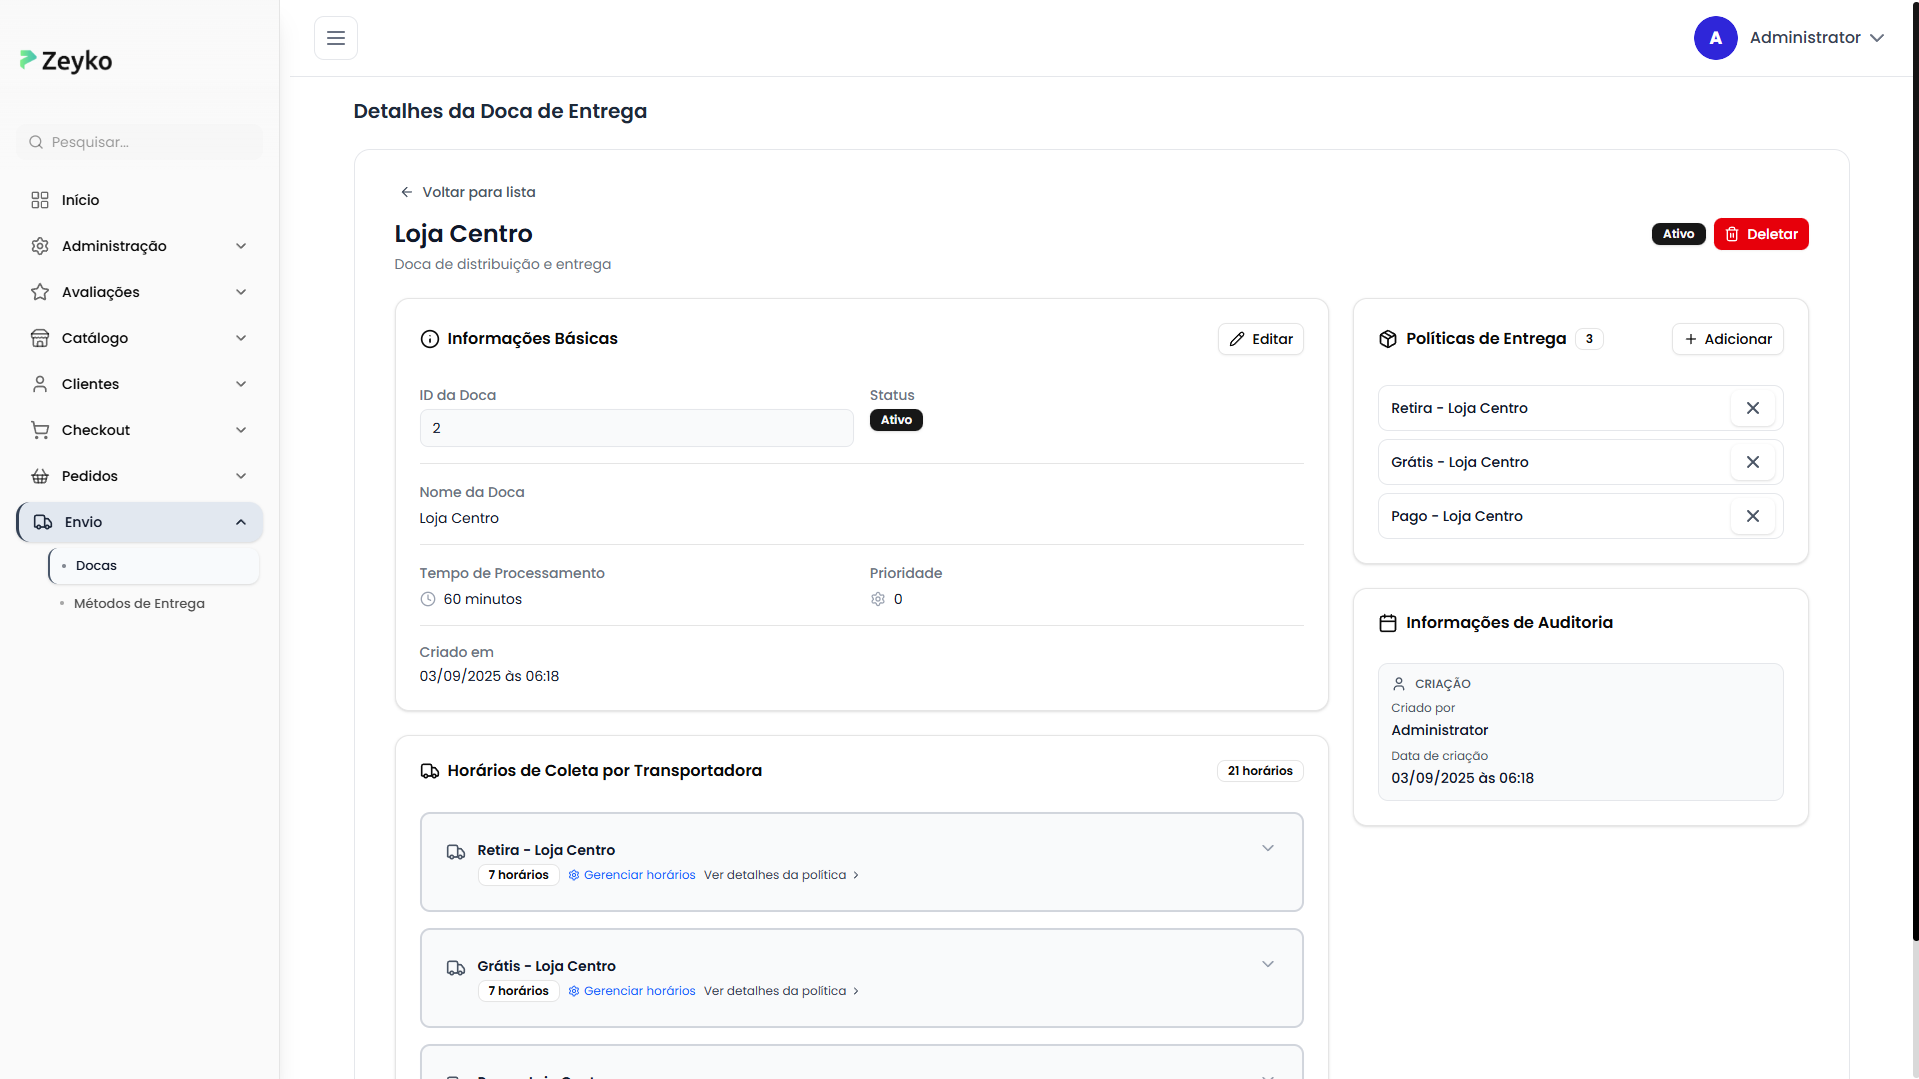Open Métodos de Entrega in the sidebar
The height and width of the screenshot is (1079, 1919).
(139, 604)
